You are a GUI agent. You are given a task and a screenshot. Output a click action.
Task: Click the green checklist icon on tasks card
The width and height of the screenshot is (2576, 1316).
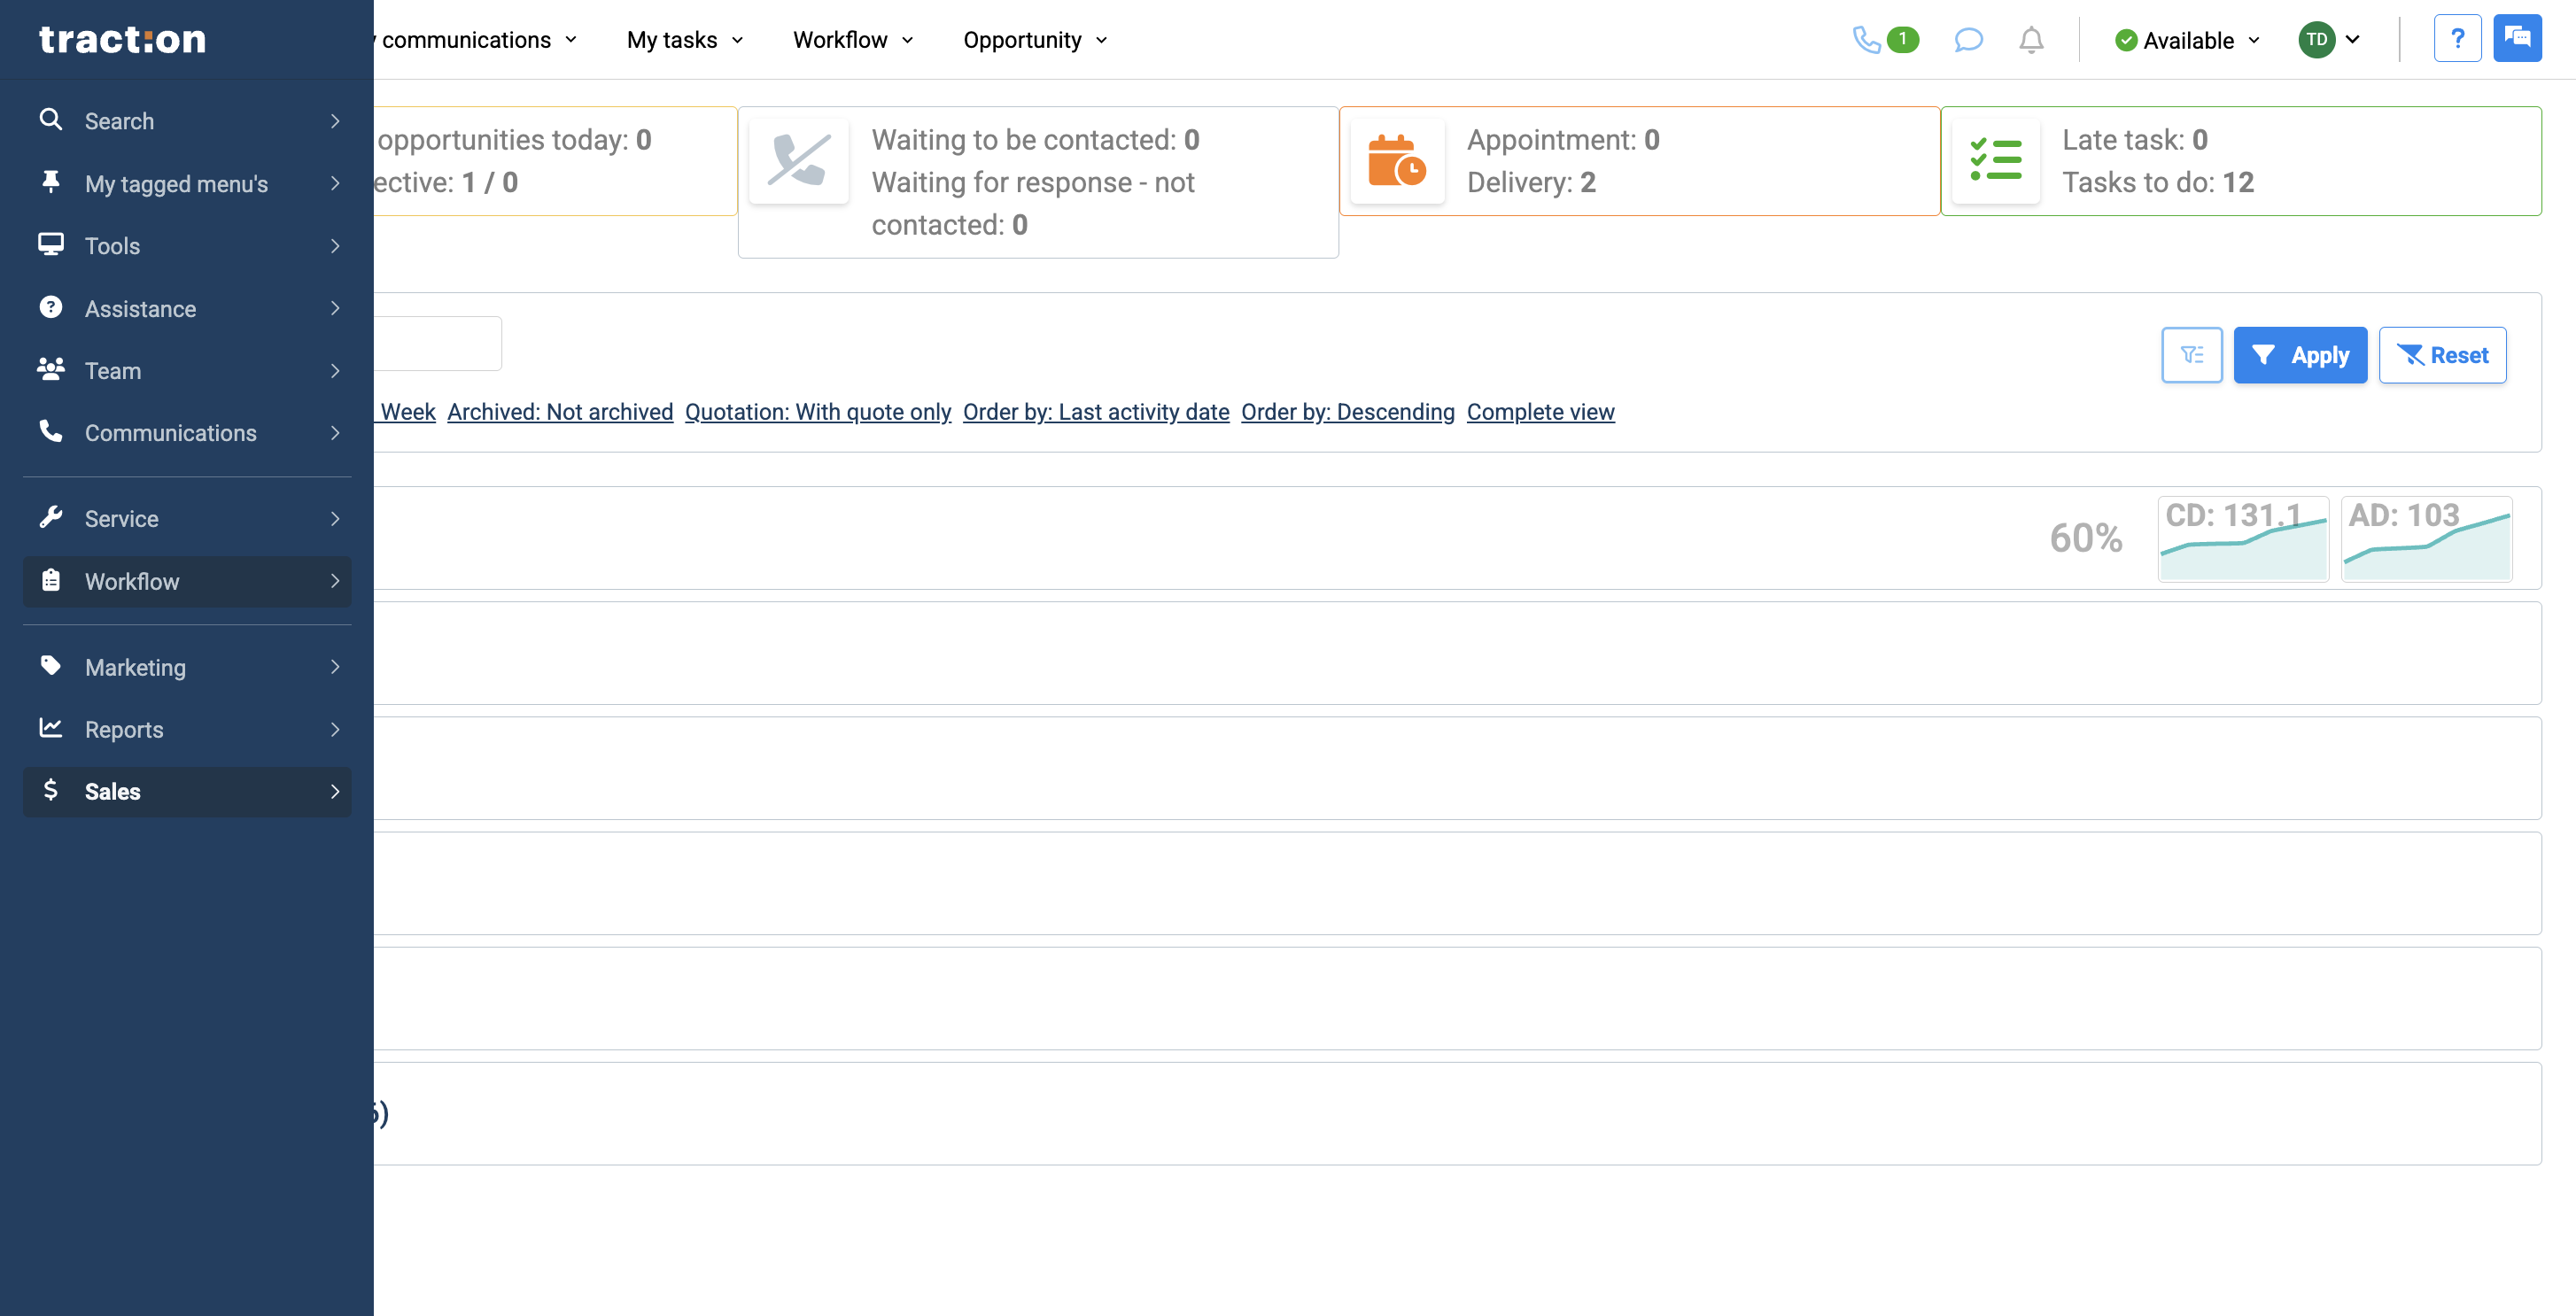point(1995,160)
